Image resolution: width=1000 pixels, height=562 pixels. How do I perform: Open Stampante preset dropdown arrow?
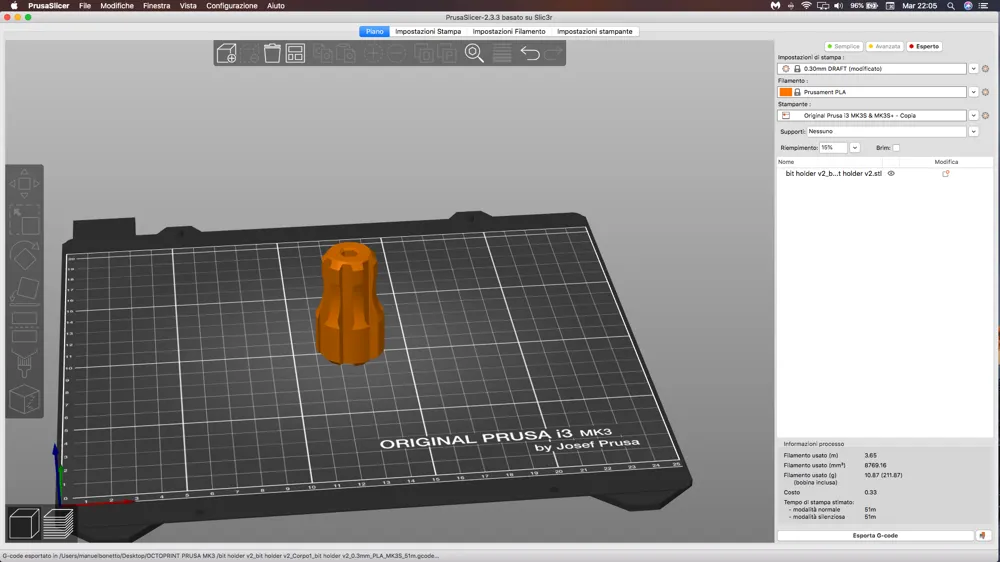pos(973,115)
